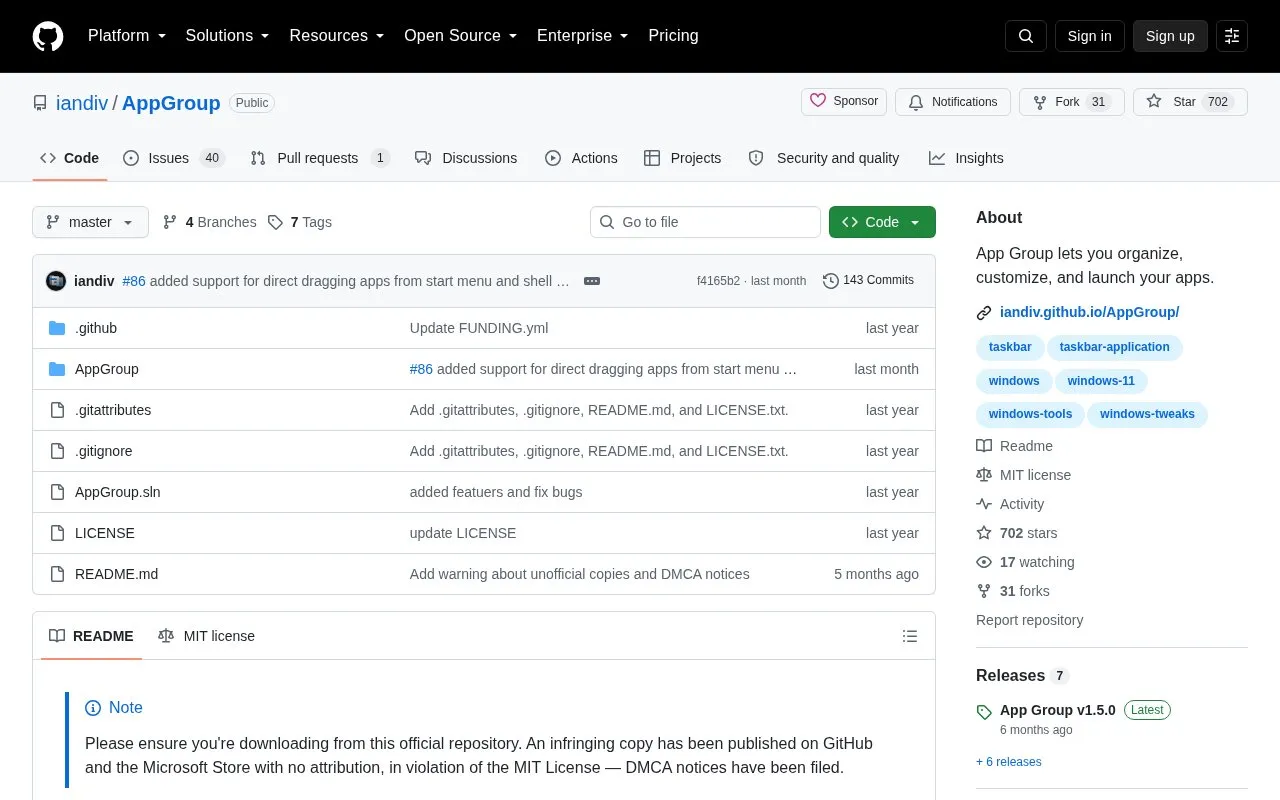
Task: View 143 Commits history
Action: pyautogui.click(x=868, y=281)
